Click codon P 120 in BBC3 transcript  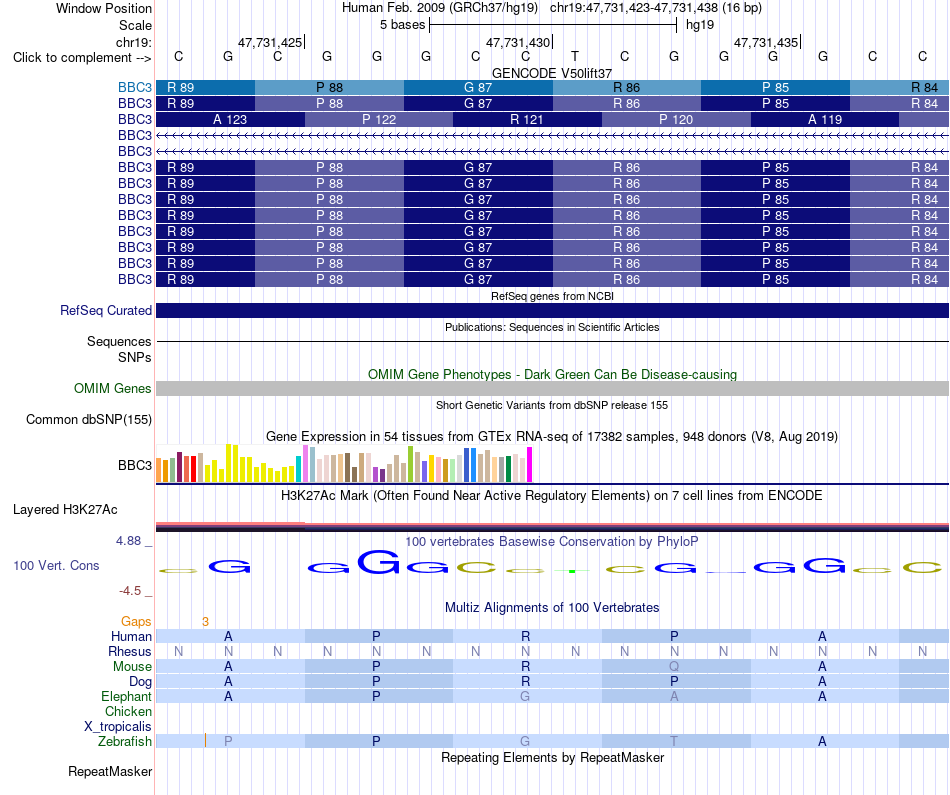click(676, 119)
